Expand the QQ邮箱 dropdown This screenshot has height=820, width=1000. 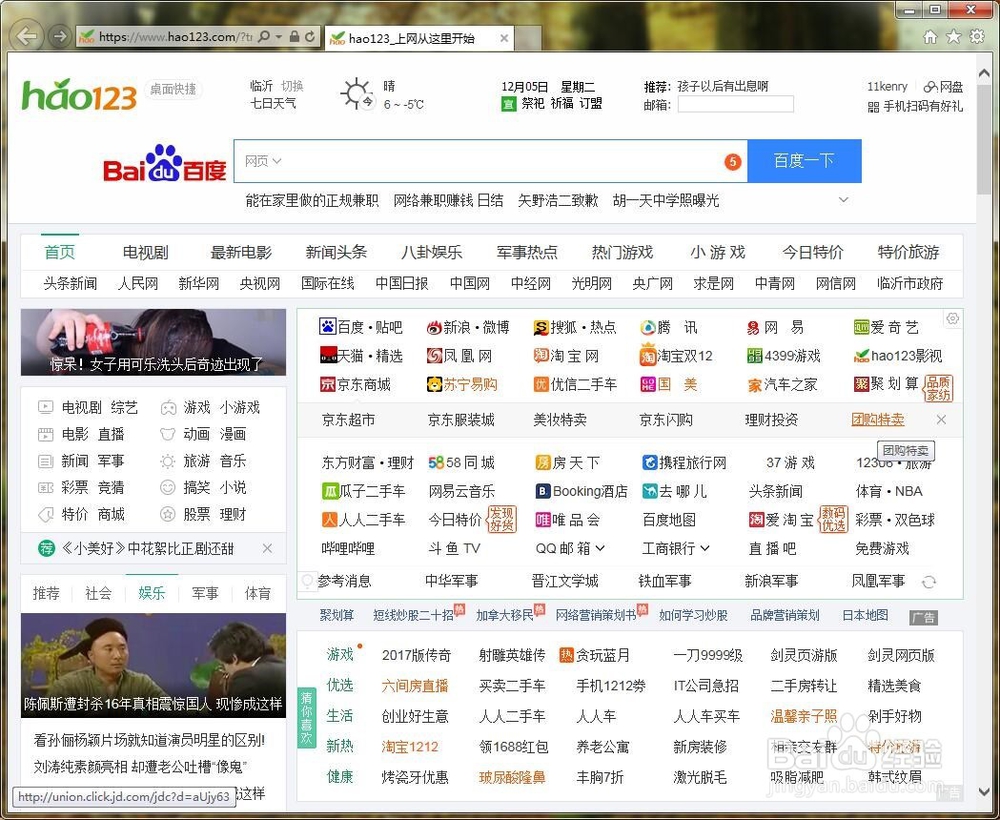599,548
